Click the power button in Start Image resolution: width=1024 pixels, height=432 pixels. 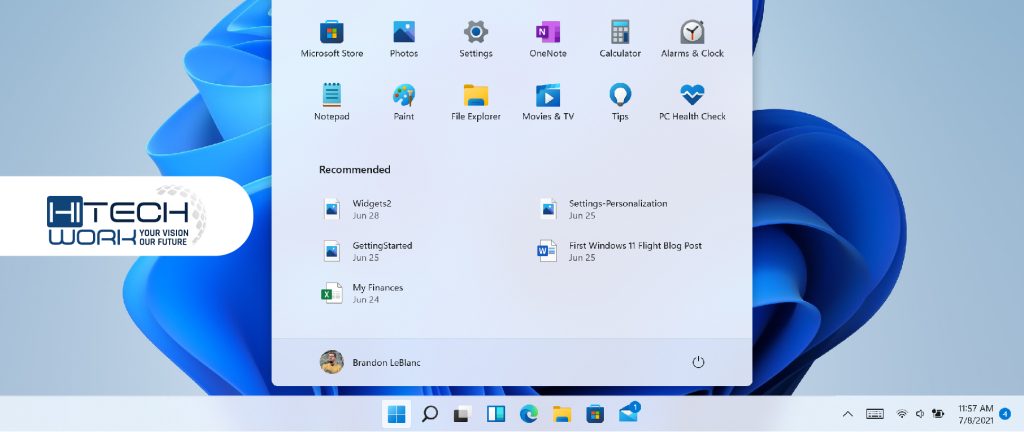[x=698, y=362]
